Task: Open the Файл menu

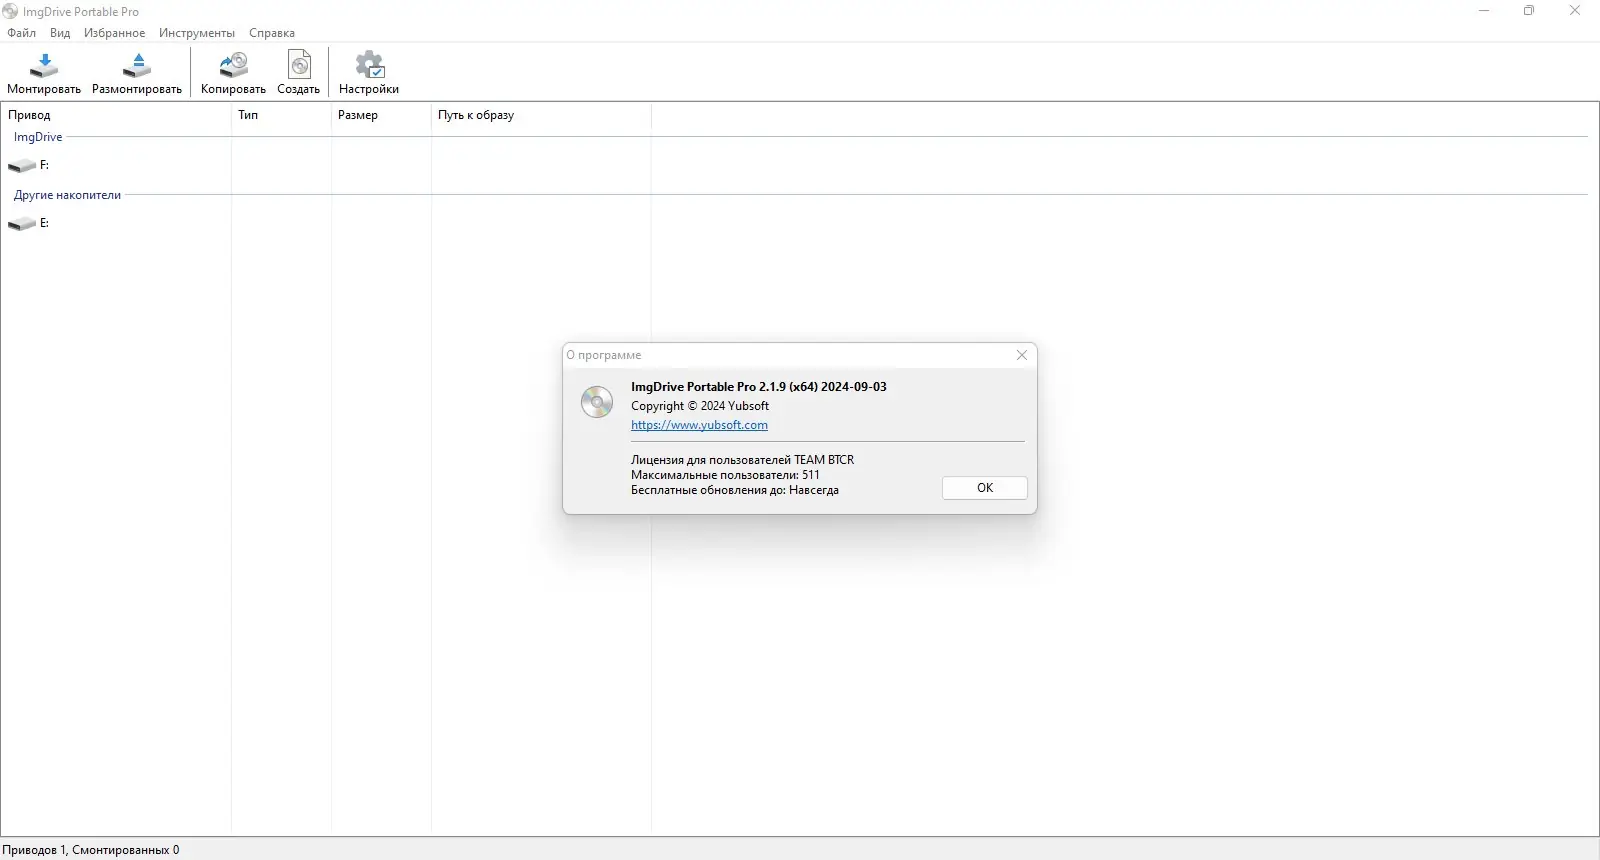Action: (x=21, y=33)
